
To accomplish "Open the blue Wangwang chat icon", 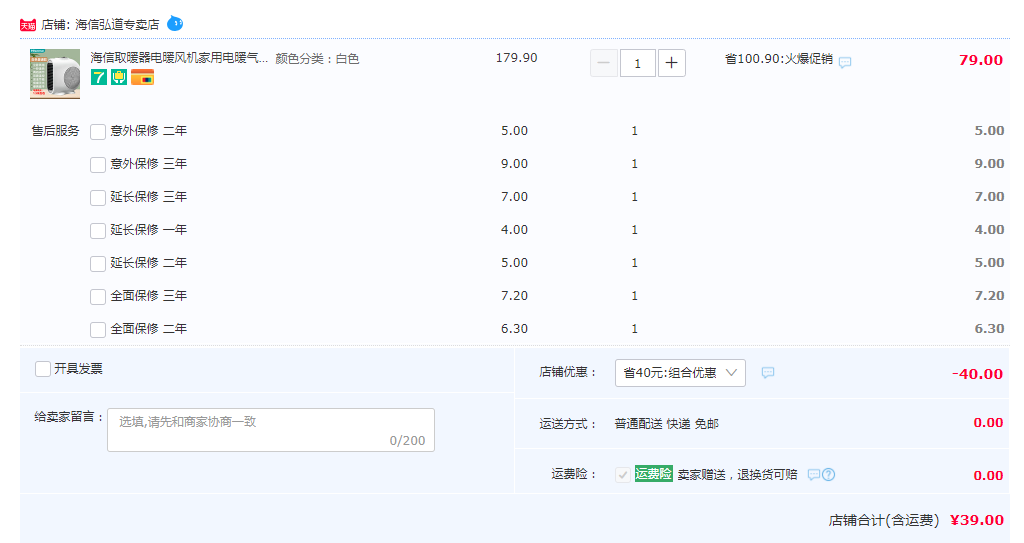I will point(175,24).
